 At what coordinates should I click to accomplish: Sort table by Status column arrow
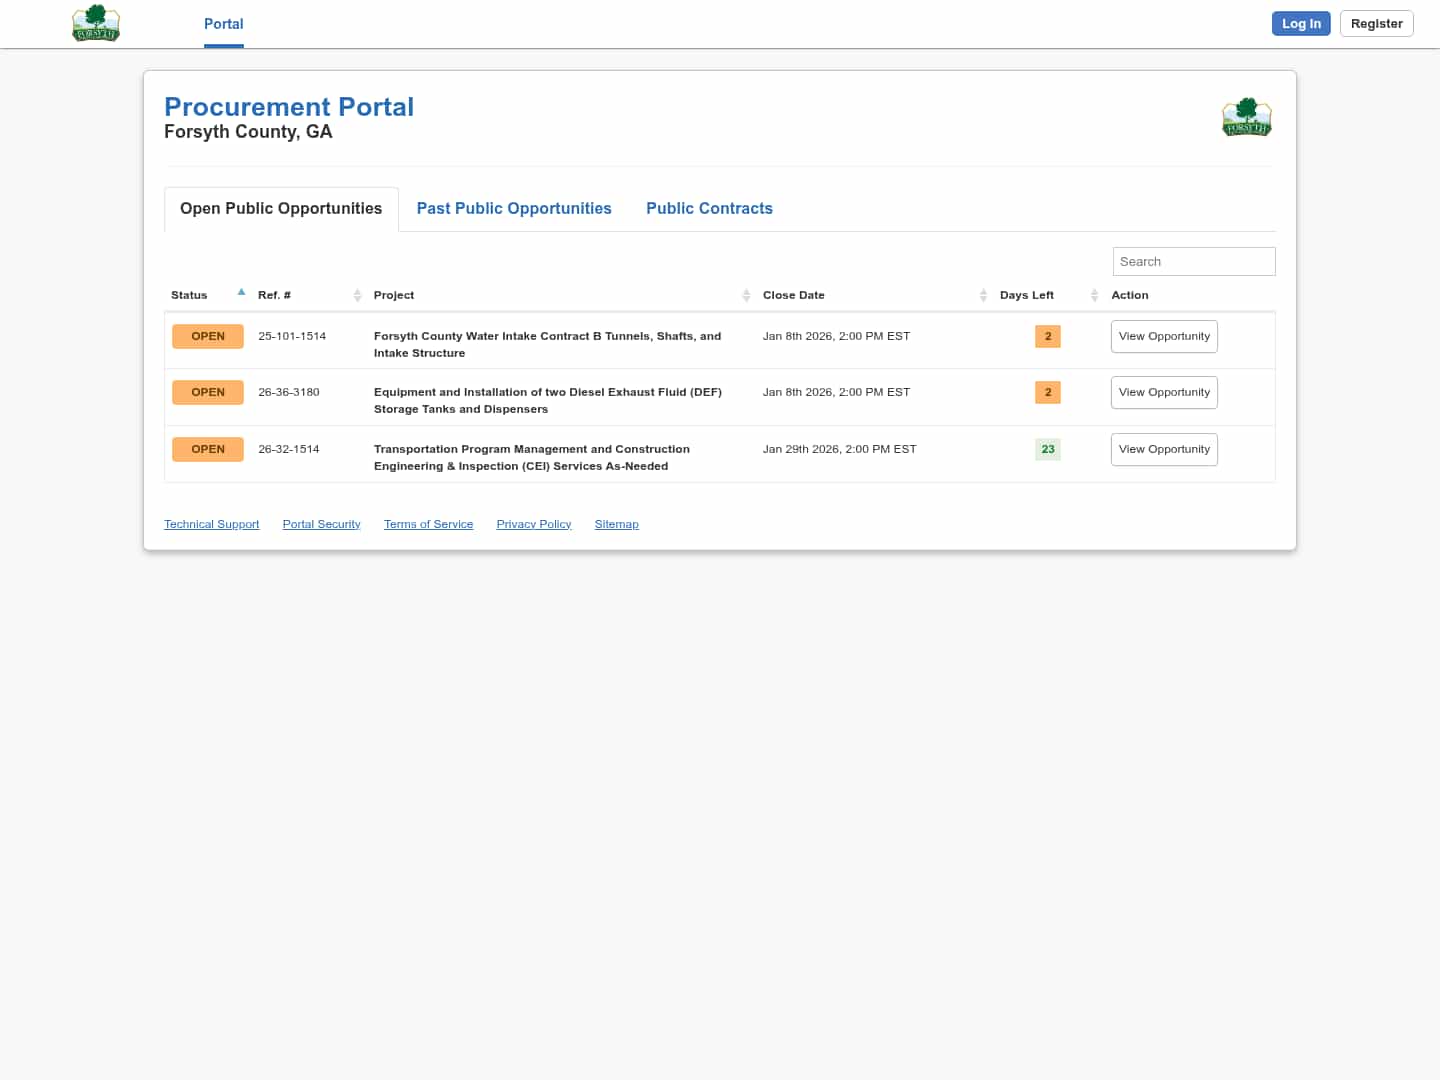[x=241, y=293]
